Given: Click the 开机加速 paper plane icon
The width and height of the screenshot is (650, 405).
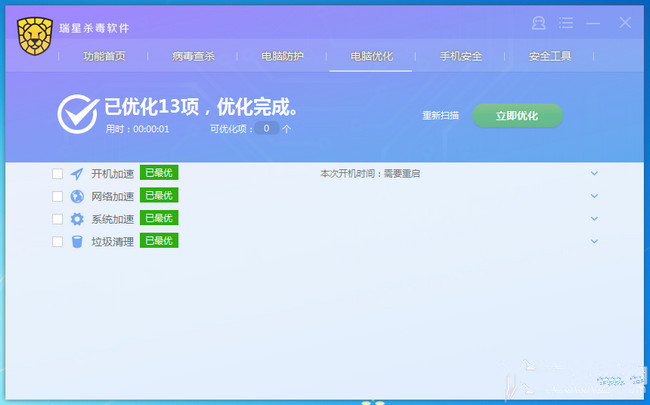Looking at the screenshot, I should click(77, 173).
